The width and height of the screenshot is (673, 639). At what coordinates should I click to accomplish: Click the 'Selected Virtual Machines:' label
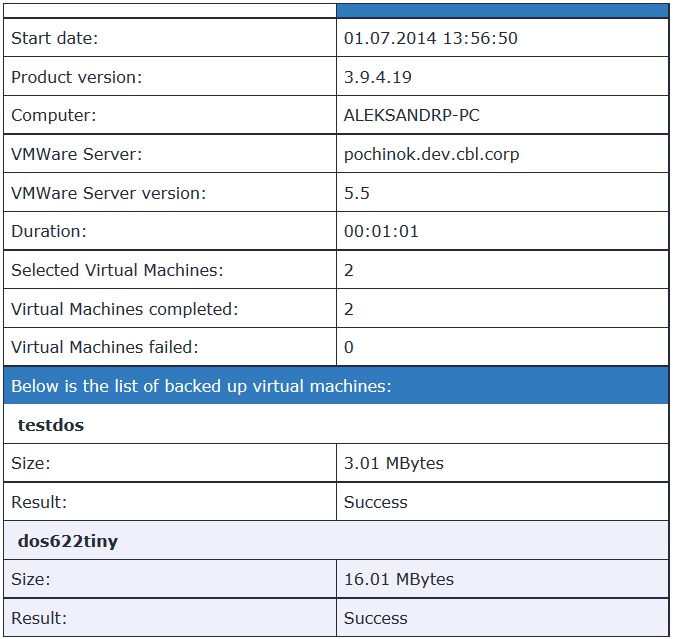[x=117, y=270]
